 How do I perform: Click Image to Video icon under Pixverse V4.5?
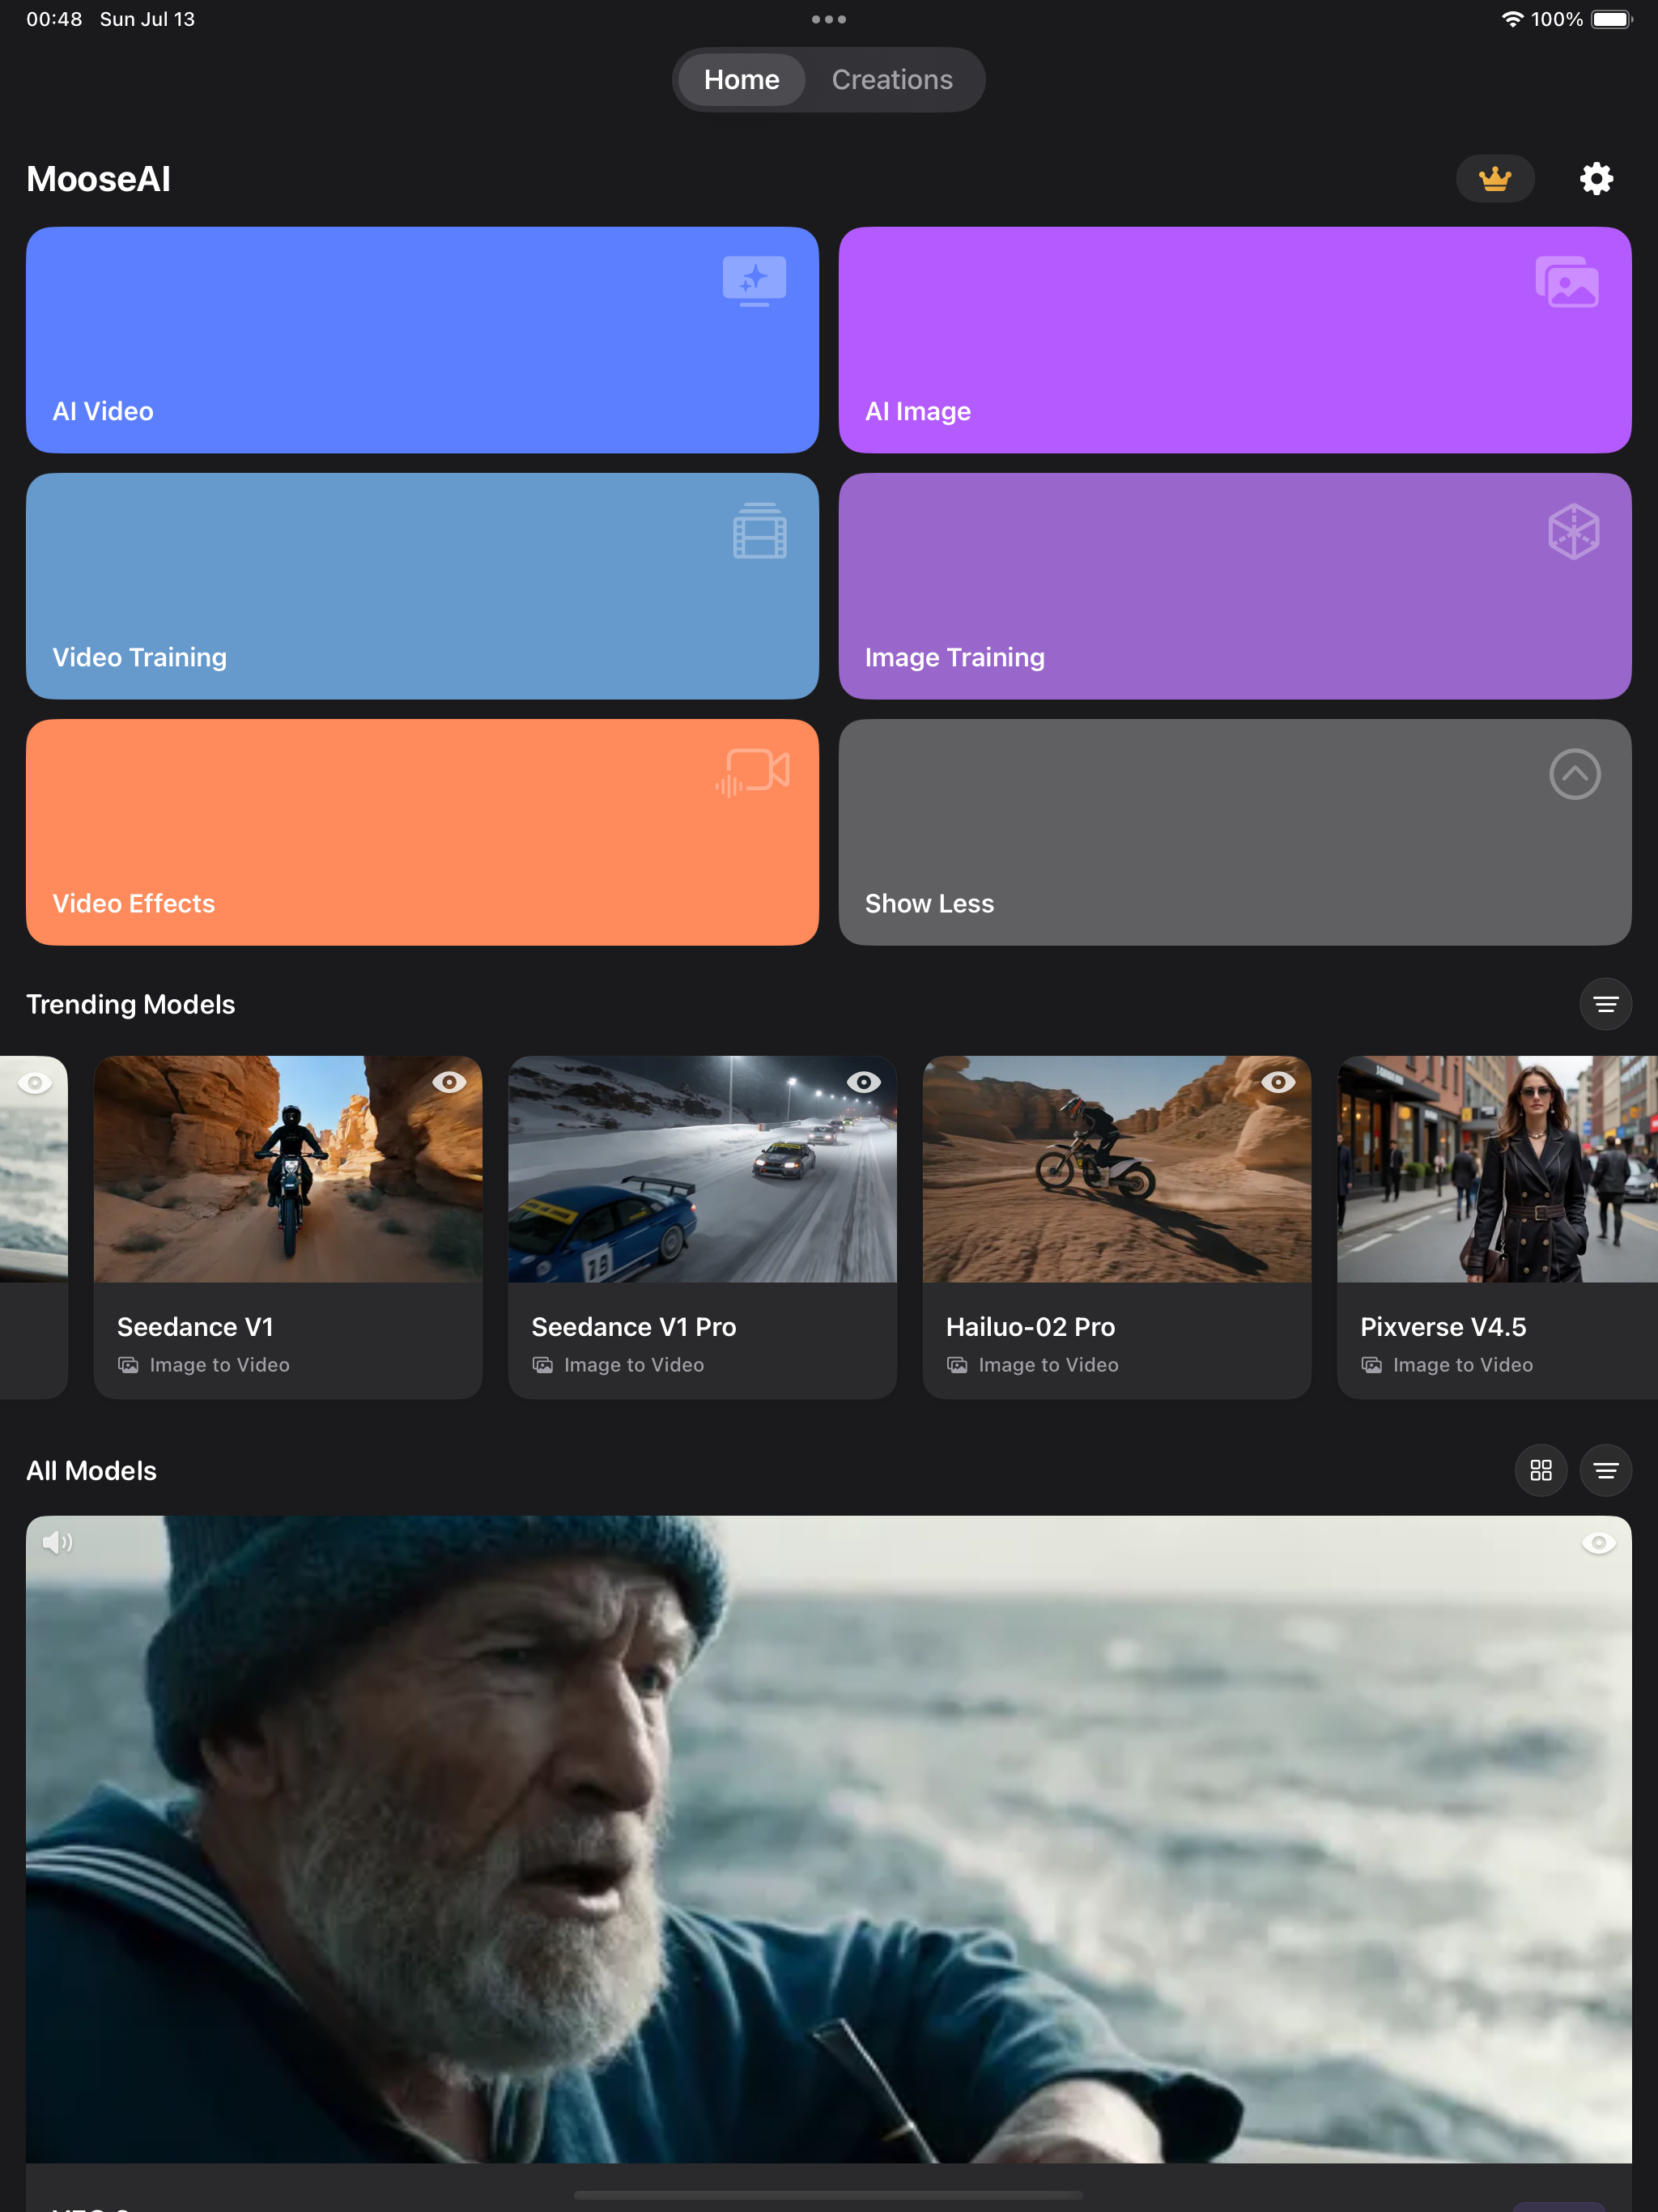pos(1372,1365)
